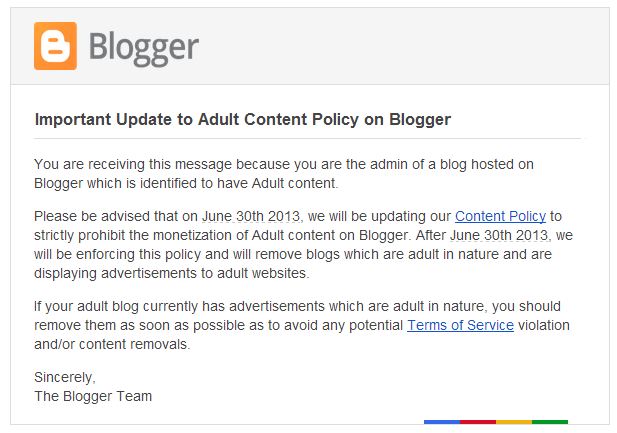Click the green segment of the footer color bar

click(x=550, y=422)
